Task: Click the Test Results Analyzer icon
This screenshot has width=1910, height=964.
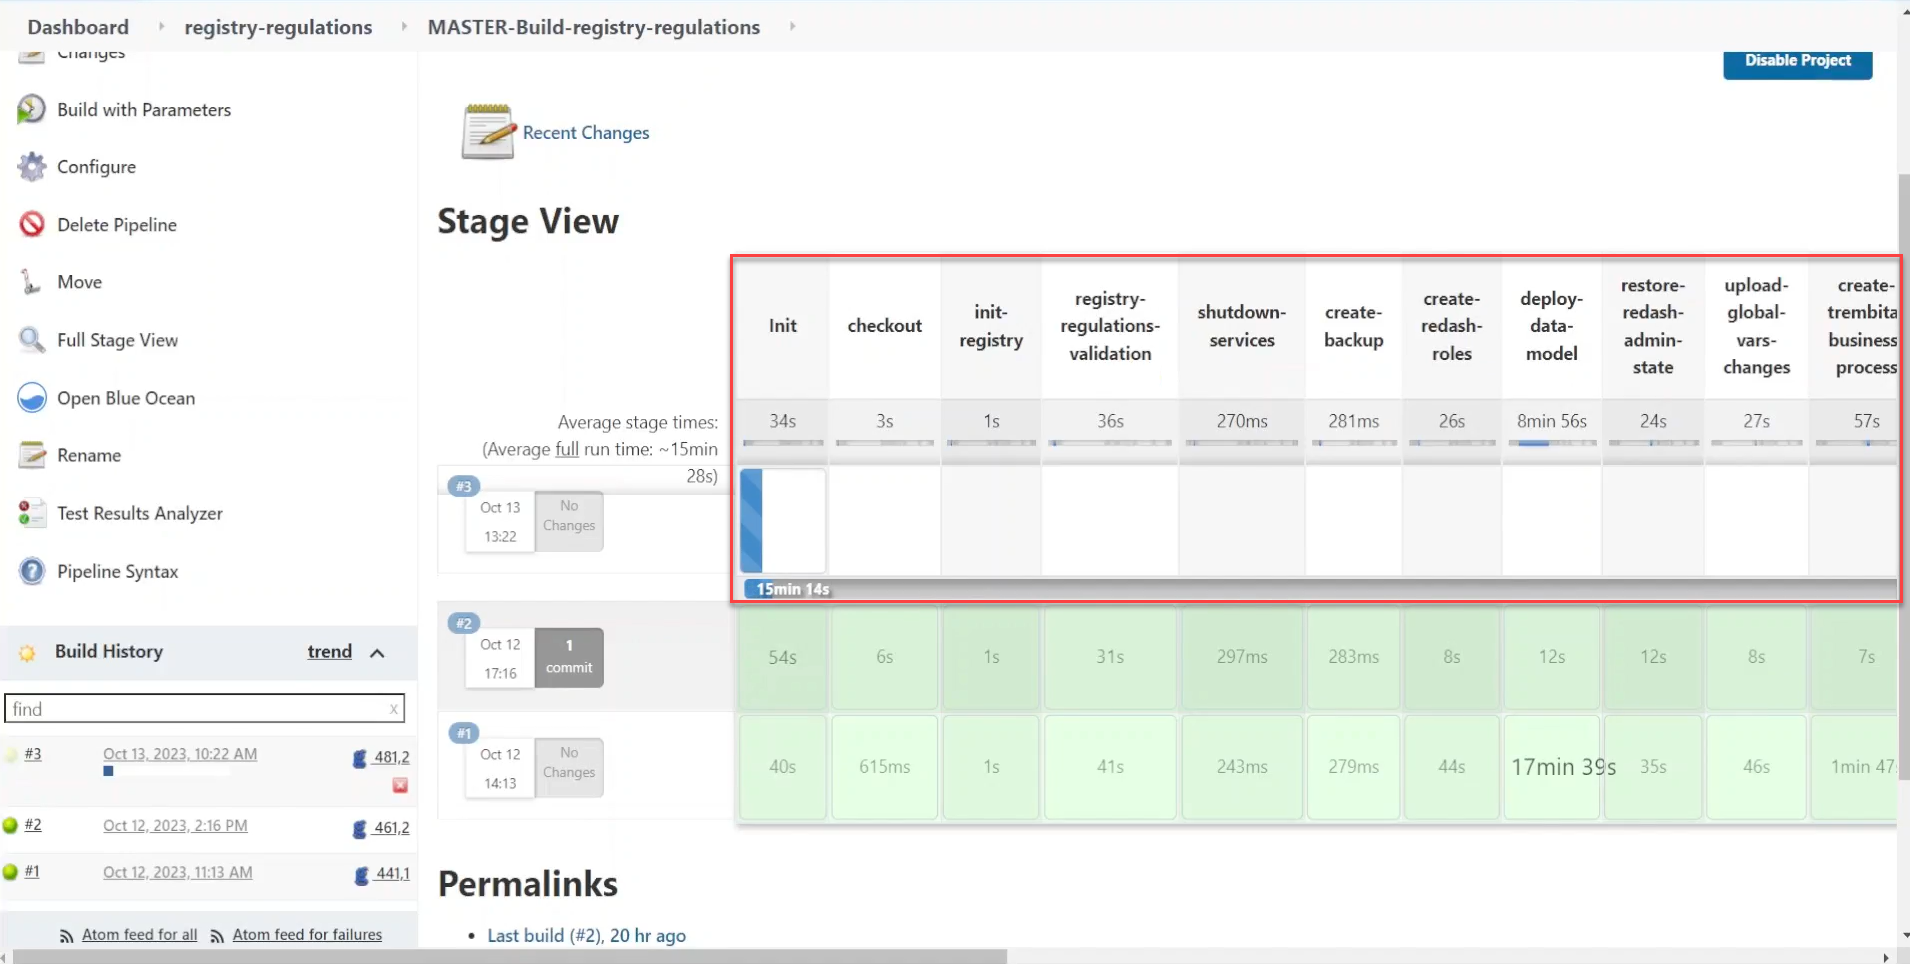Action: point(32,513)
